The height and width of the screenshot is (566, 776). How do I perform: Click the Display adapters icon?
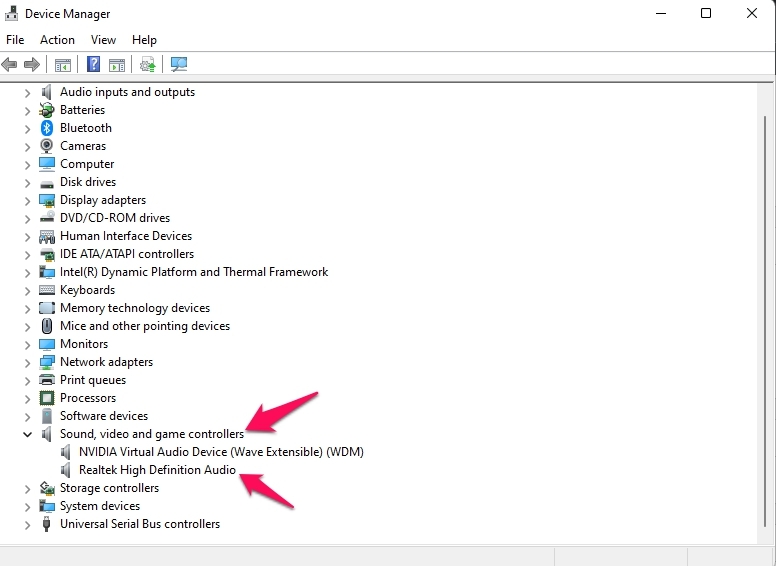47,200
